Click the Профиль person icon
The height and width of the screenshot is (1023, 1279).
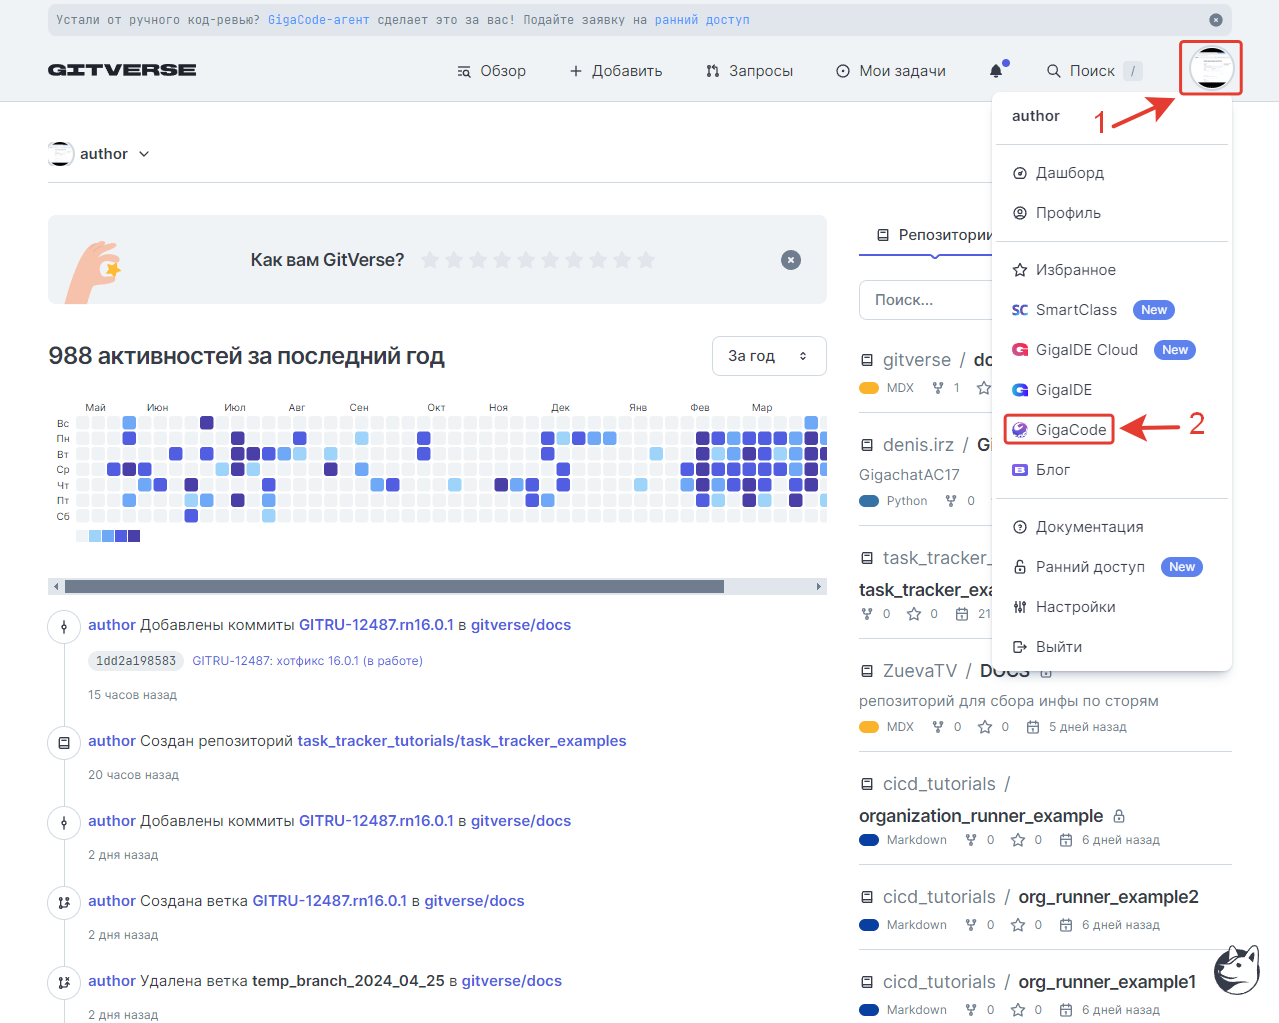[1020, 213]
